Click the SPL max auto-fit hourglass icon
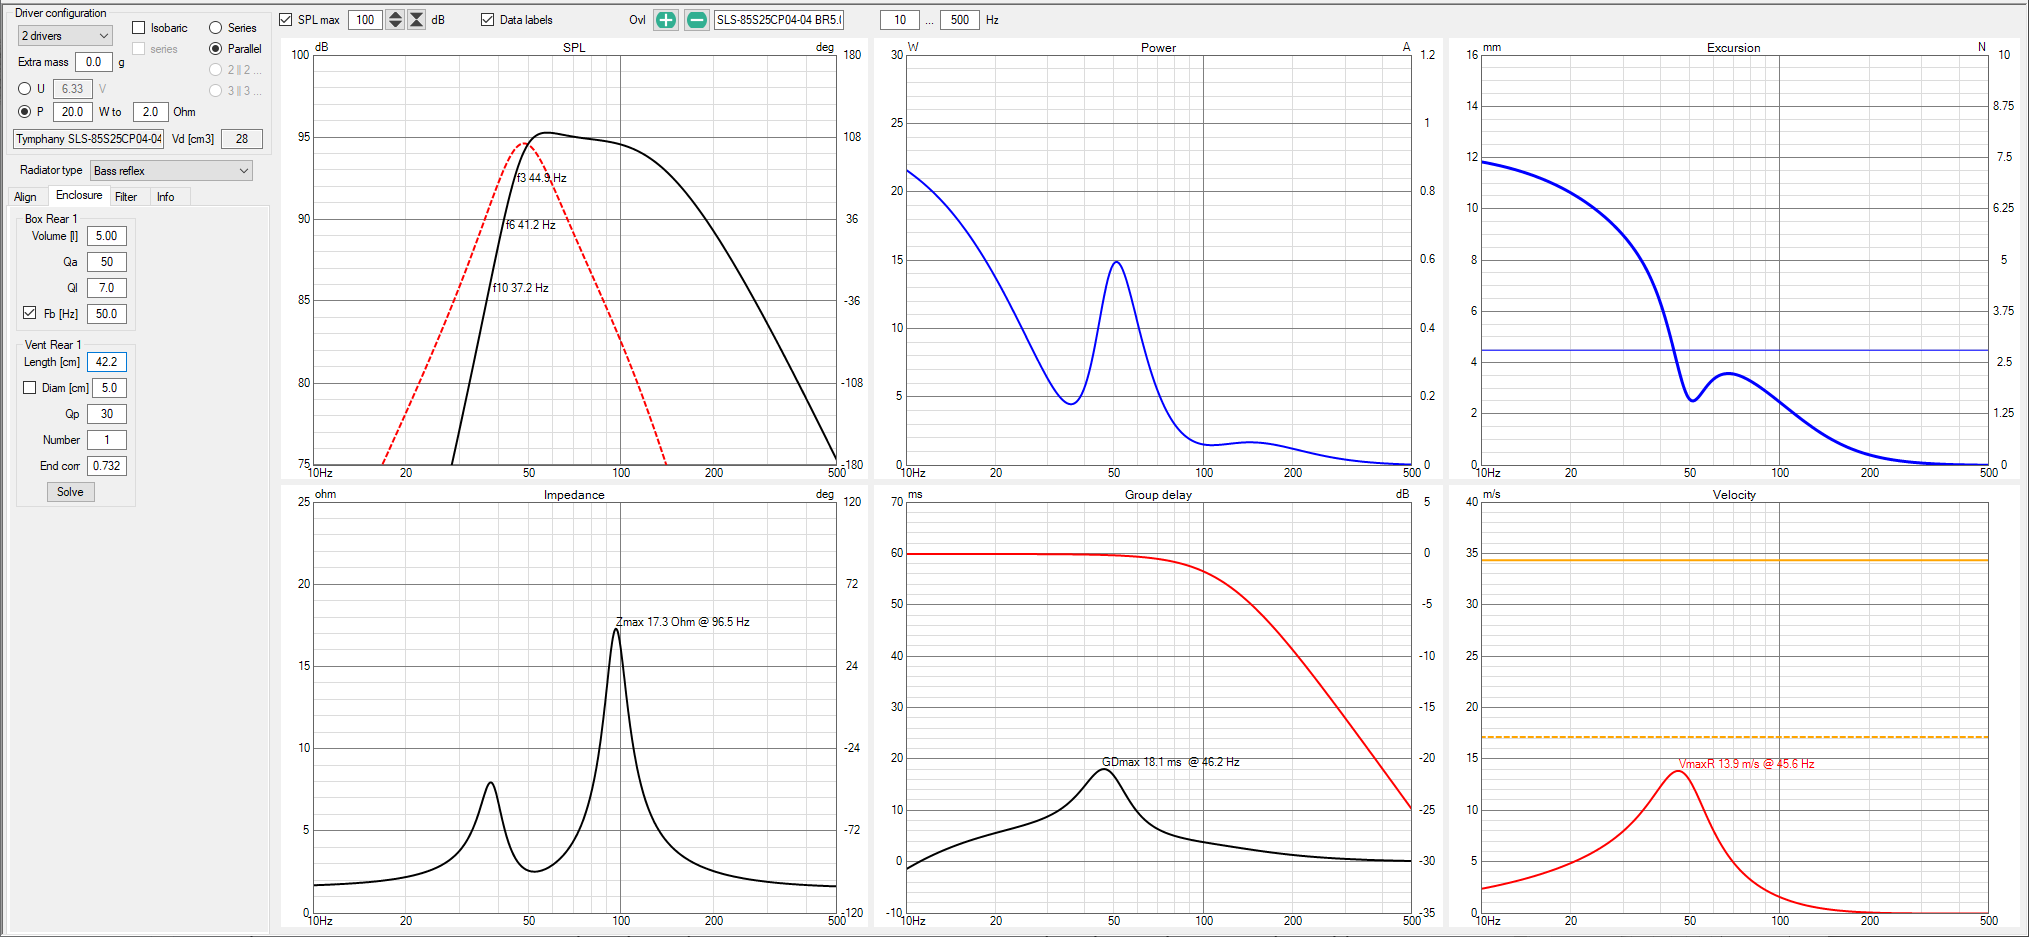This screenshot has width=2029, height=937. (417, 20)
